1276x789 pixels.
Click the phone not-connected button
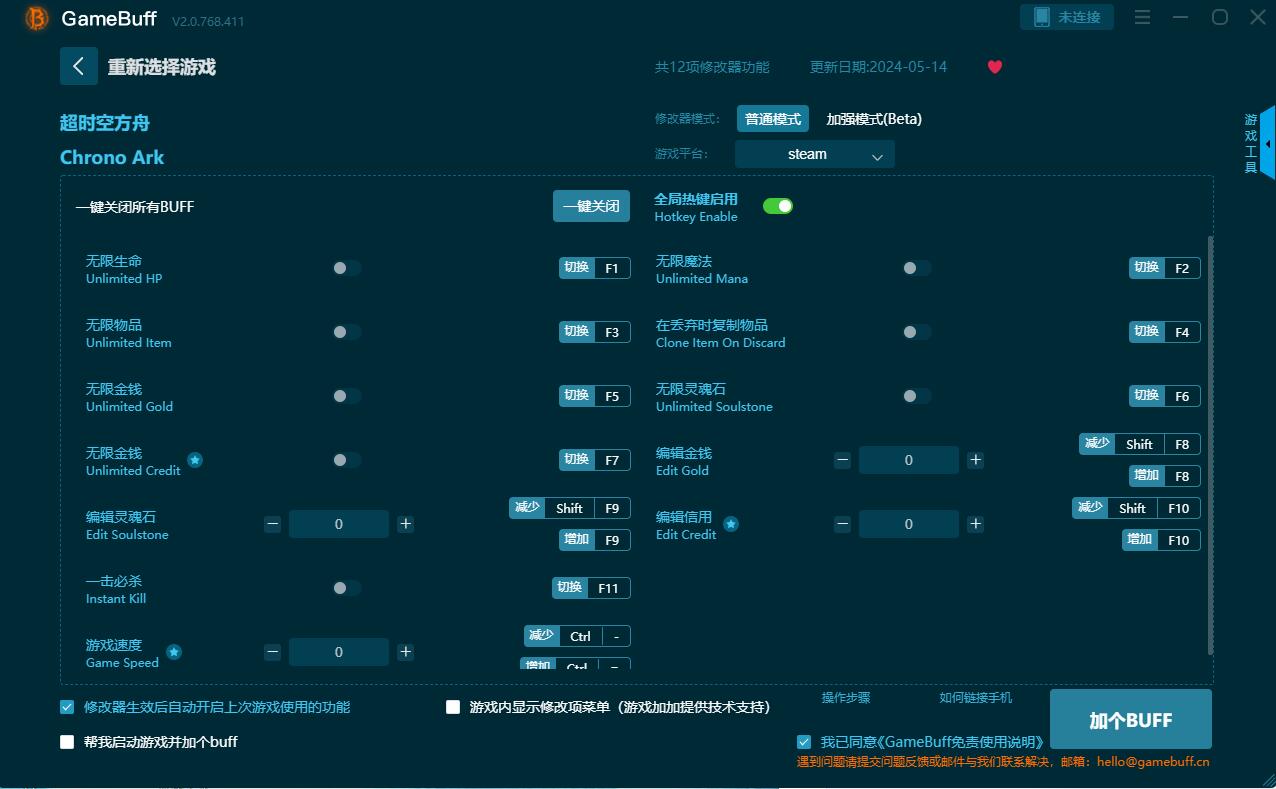click(1067, 17)
